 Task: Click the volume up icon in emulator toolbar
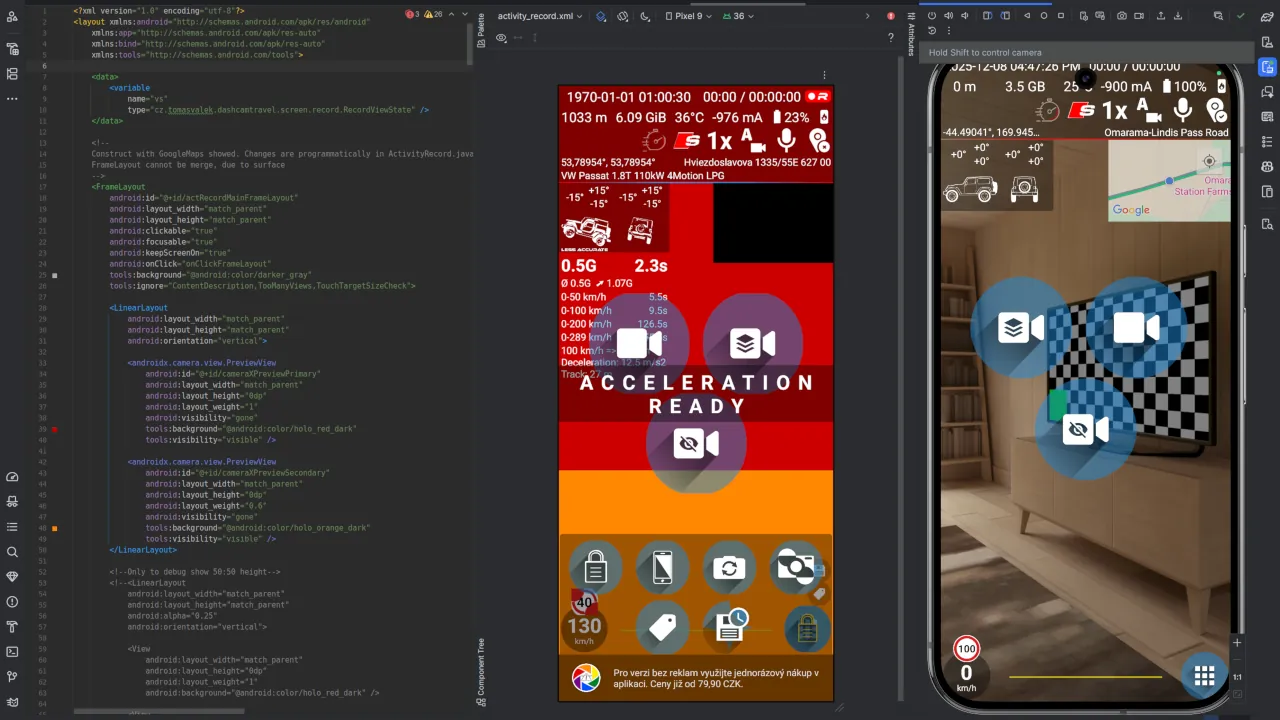click(948, 15)
